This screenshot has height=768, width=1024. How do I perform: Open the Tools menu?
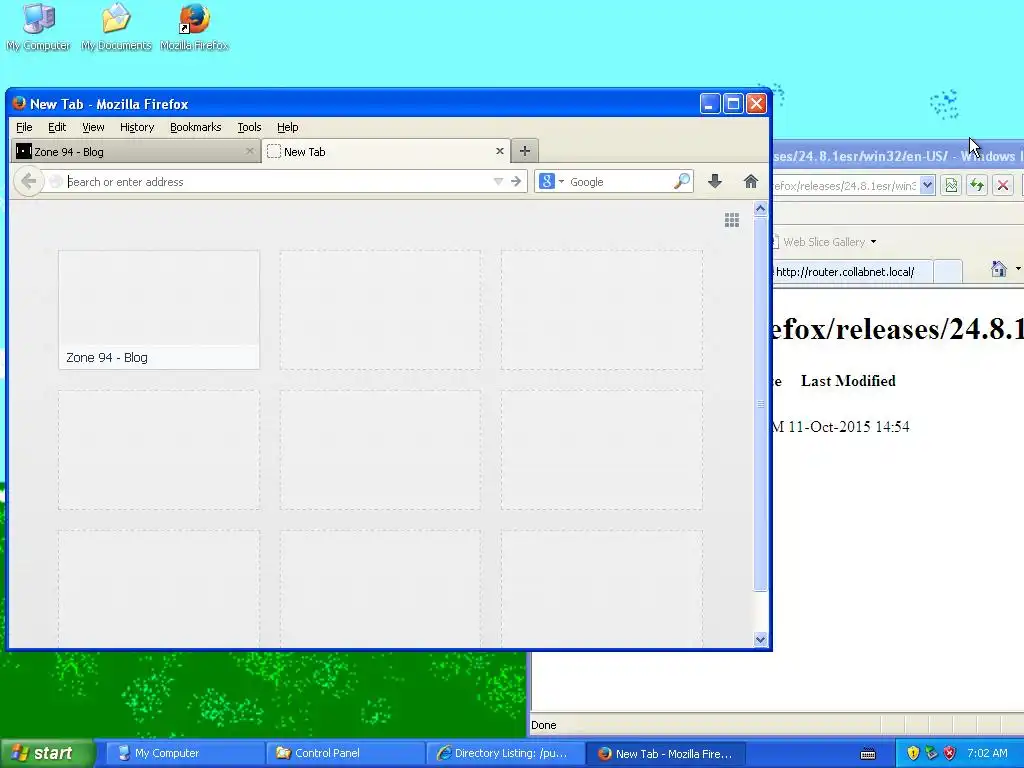click(x=249, y=127)
